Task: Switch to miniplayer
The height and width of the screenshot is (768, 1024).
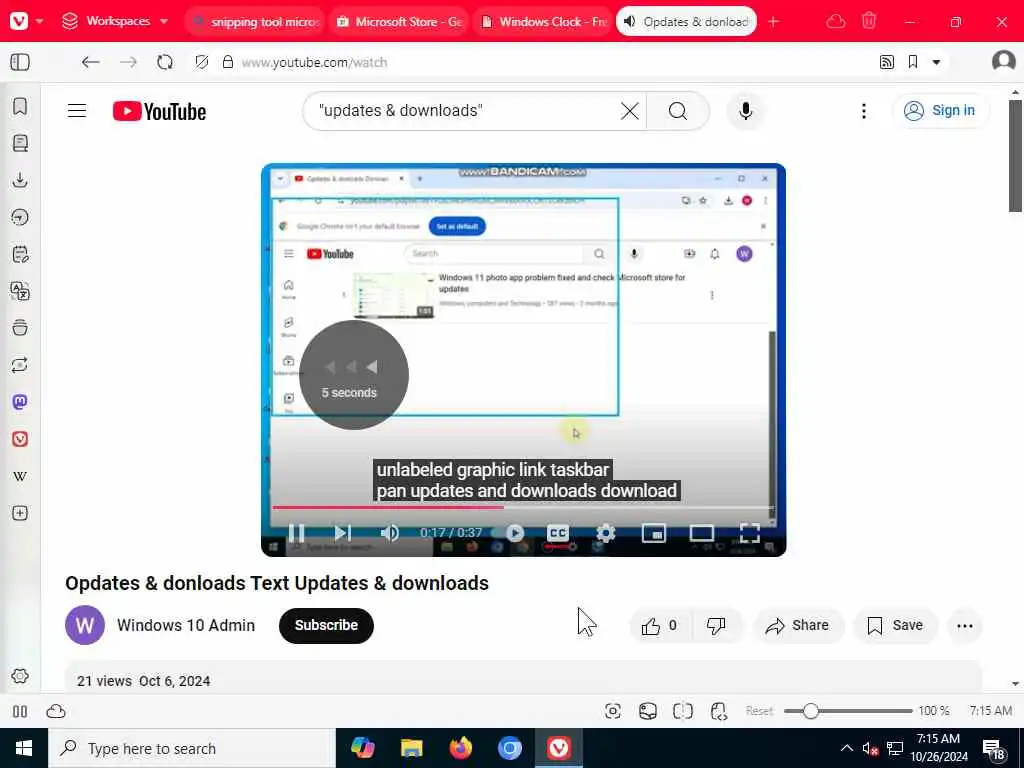Action: pyautogui.click(x=654, y=533)
